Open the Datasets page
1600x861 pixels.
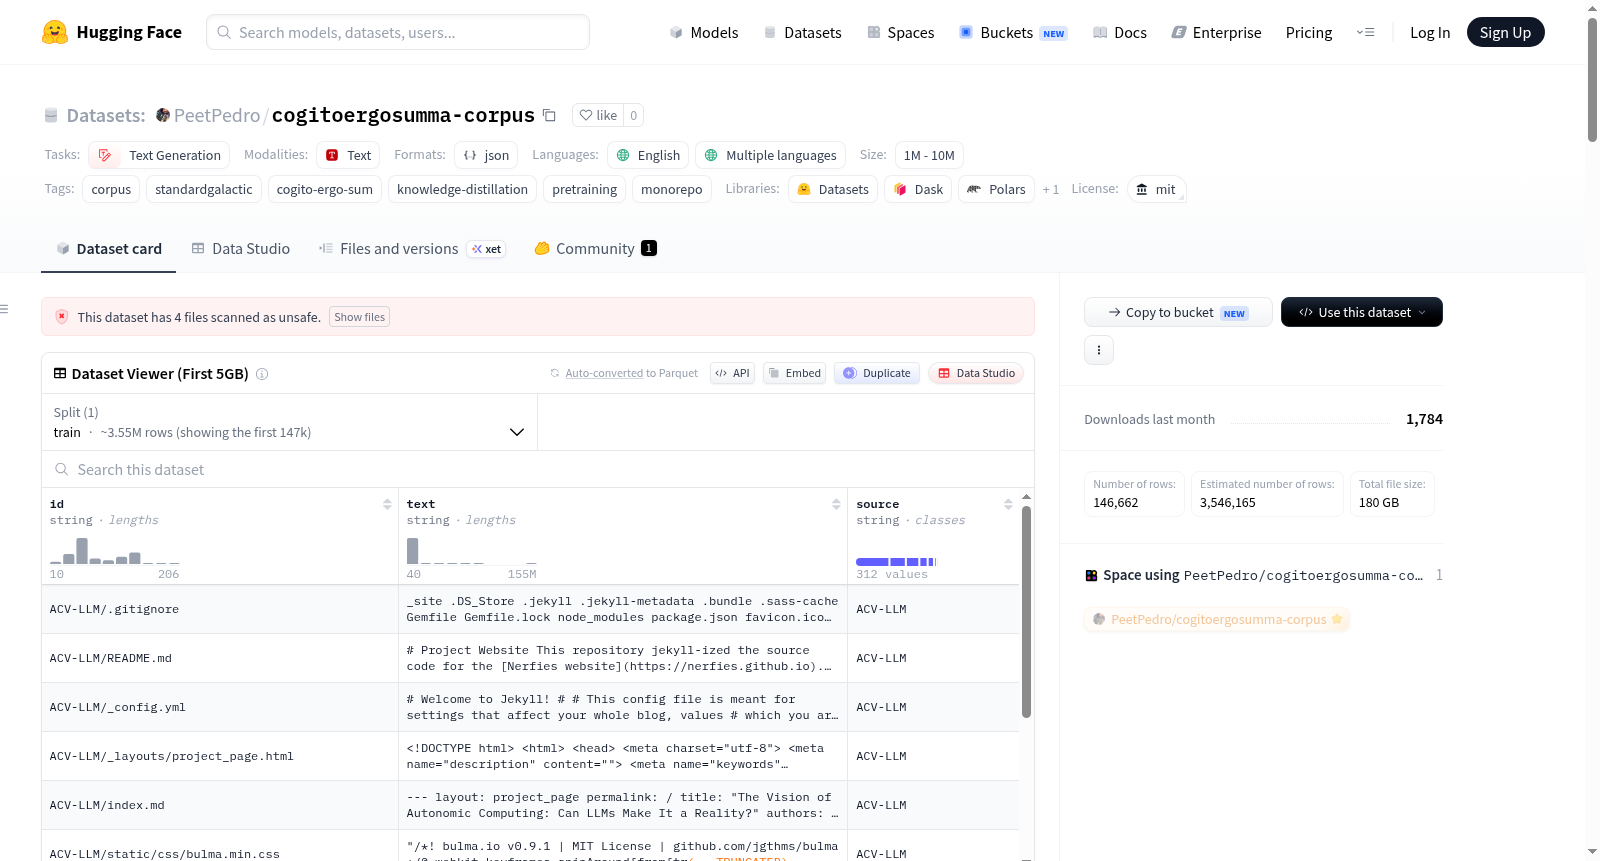(802, 32)
